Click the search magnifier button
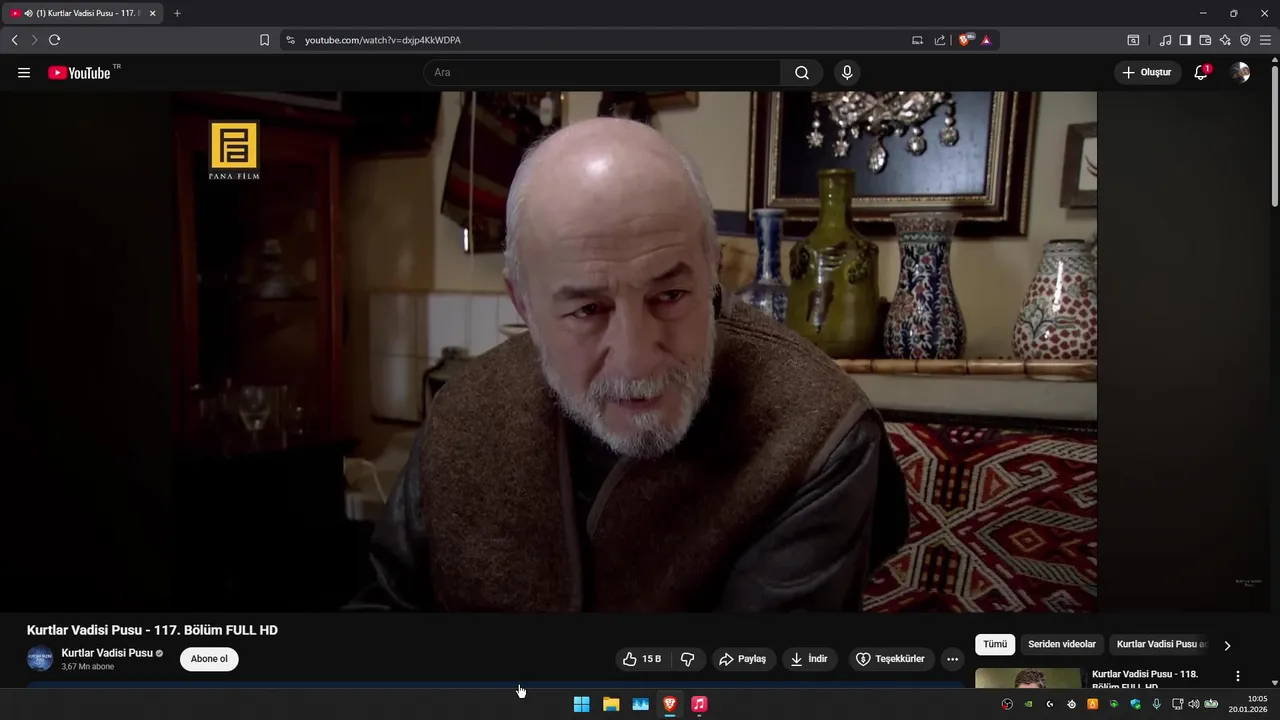The width and height of the screenshot is (1280, 720). click(x=802, y=73)
